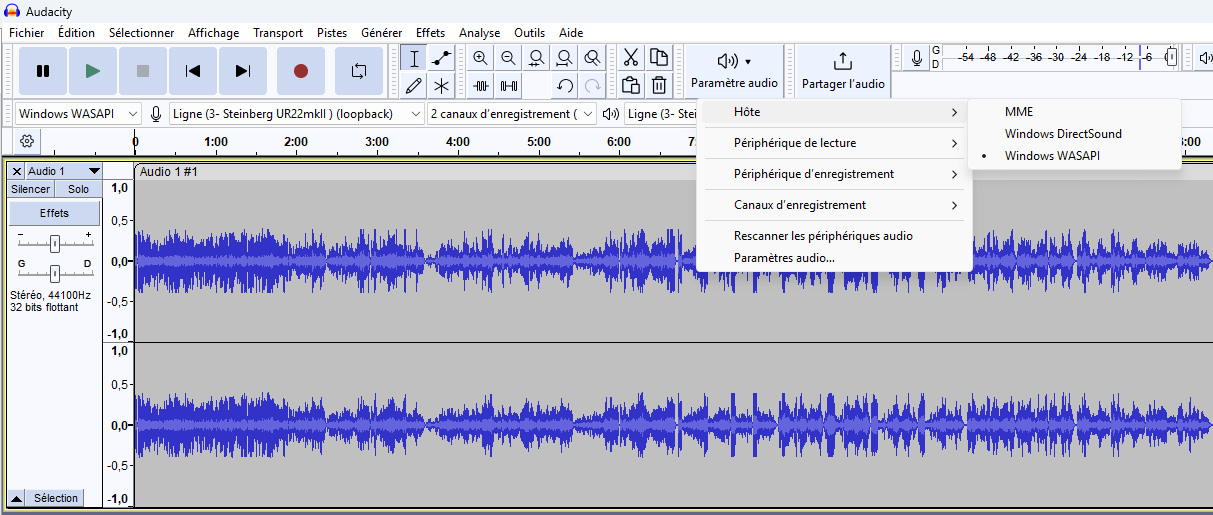Open Paramètres audio... entry
The width and height of the screenshot is (1213, 515).
[835, 258]
